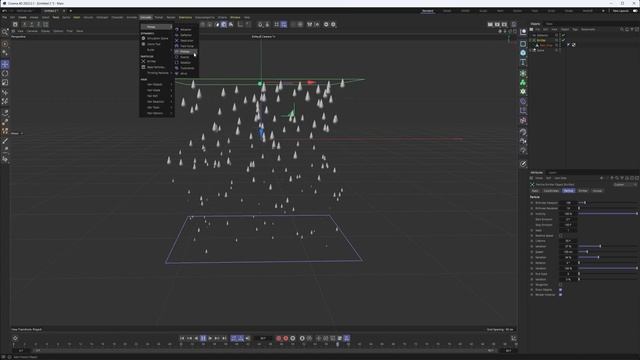Click the Birthrate Editor value field
This screenshot has width=640, height=360.
click(568, 203)
